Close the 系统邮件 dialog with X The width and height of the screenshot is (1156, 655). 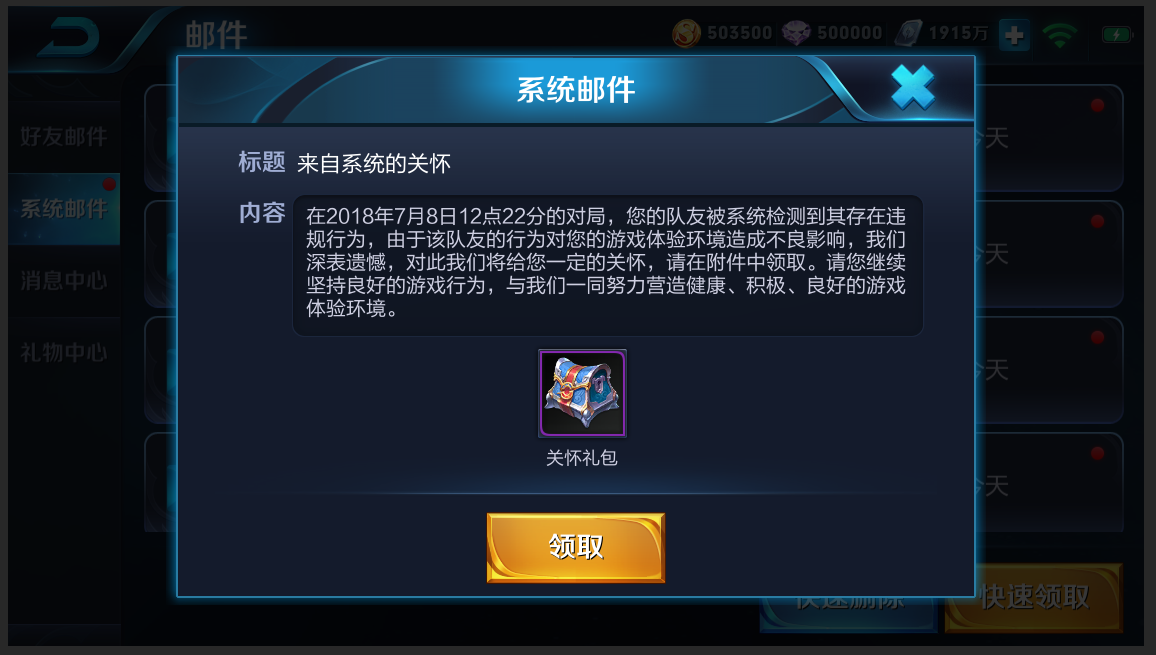913,87
